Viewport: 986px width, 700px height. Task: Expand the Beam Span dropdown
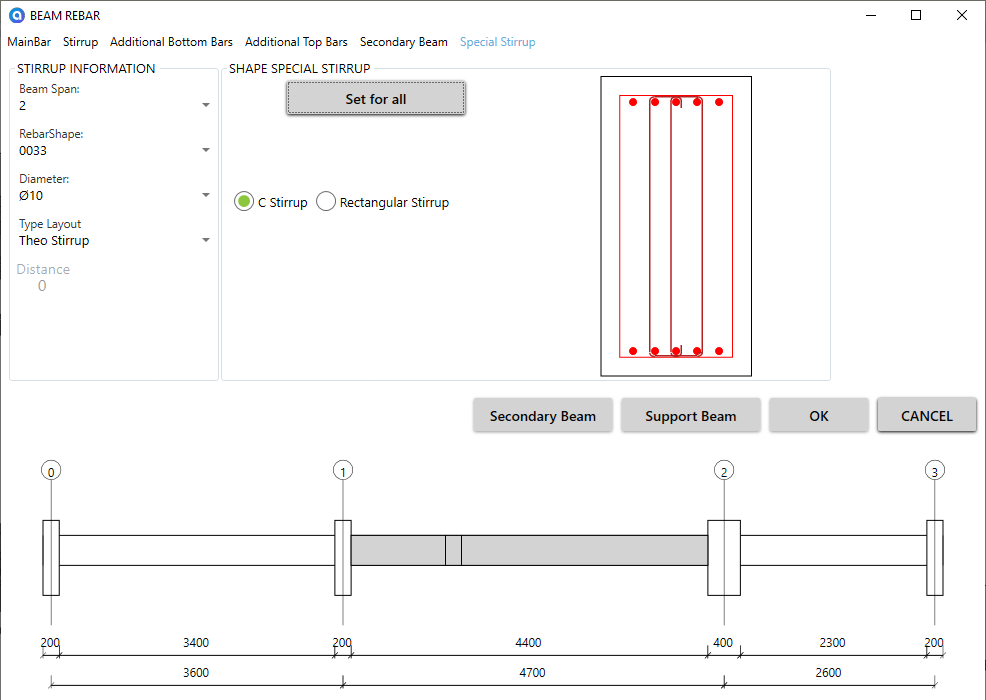114,105
